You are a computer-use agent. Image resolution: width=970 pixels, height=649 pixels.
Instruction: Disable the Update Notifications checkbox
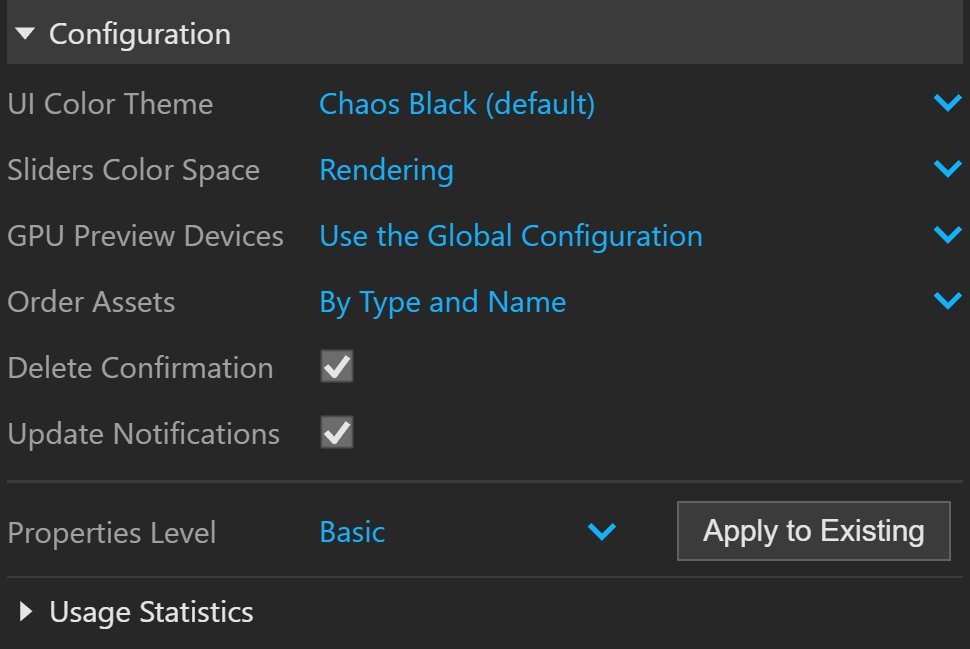337,432
